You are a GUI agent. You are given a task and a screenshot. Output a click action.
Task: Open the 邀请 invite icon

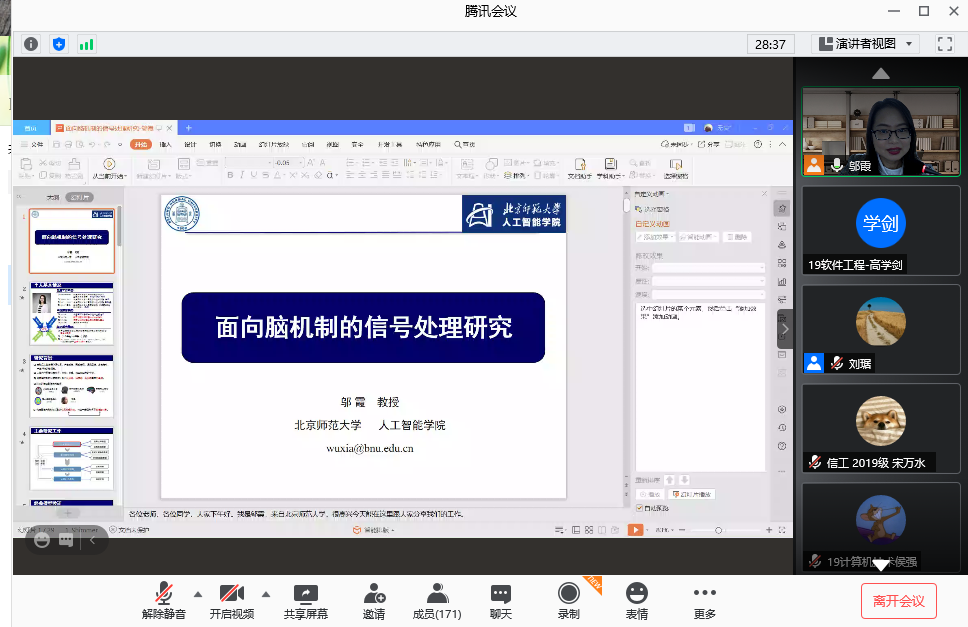pos(374,600)
